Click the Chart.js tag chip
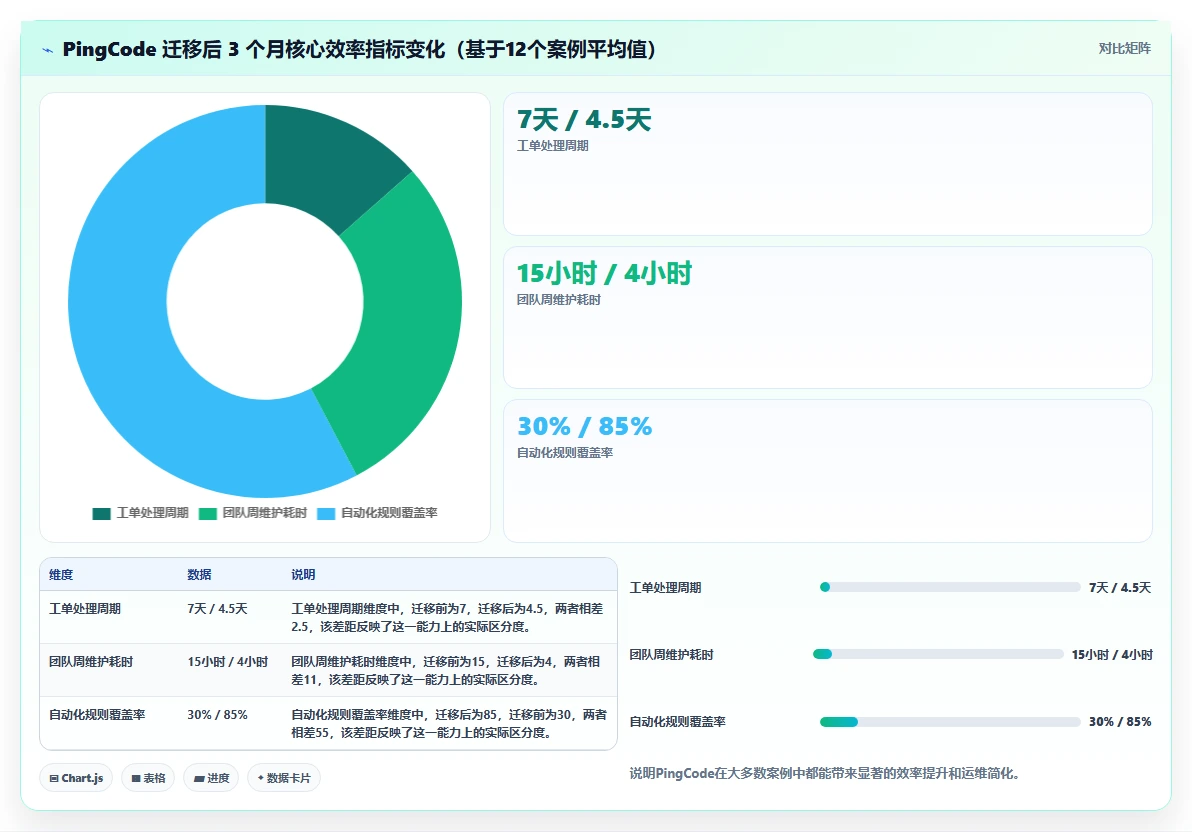Viewport: 1192px width, 832px height. pos(76,778)
